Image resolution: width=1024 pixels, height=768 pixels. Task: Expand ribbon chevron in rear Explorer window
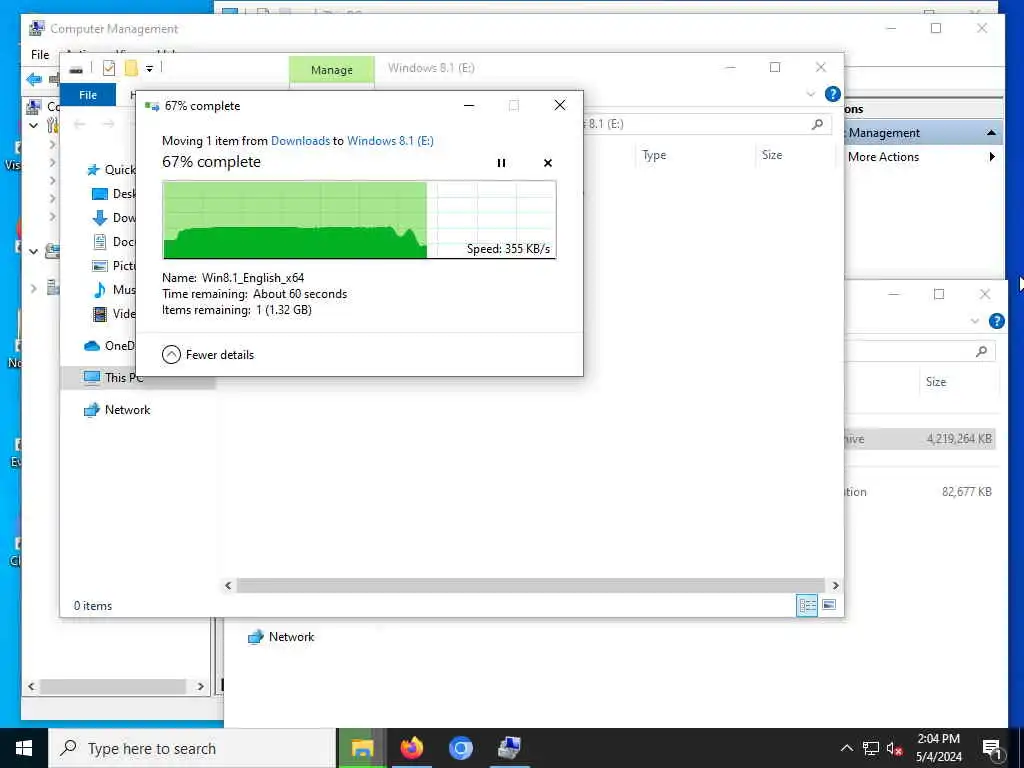click(974, 321)
